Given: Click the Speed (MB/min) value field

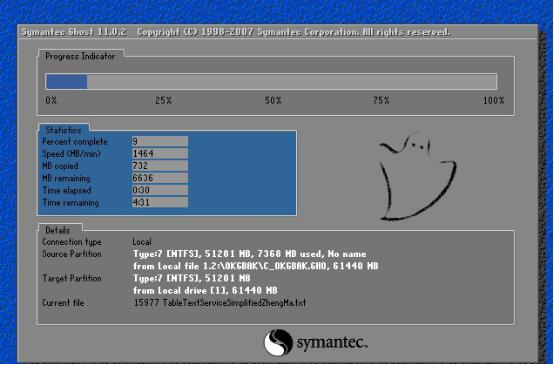Looking at the screenshot, I should (160, 153).
